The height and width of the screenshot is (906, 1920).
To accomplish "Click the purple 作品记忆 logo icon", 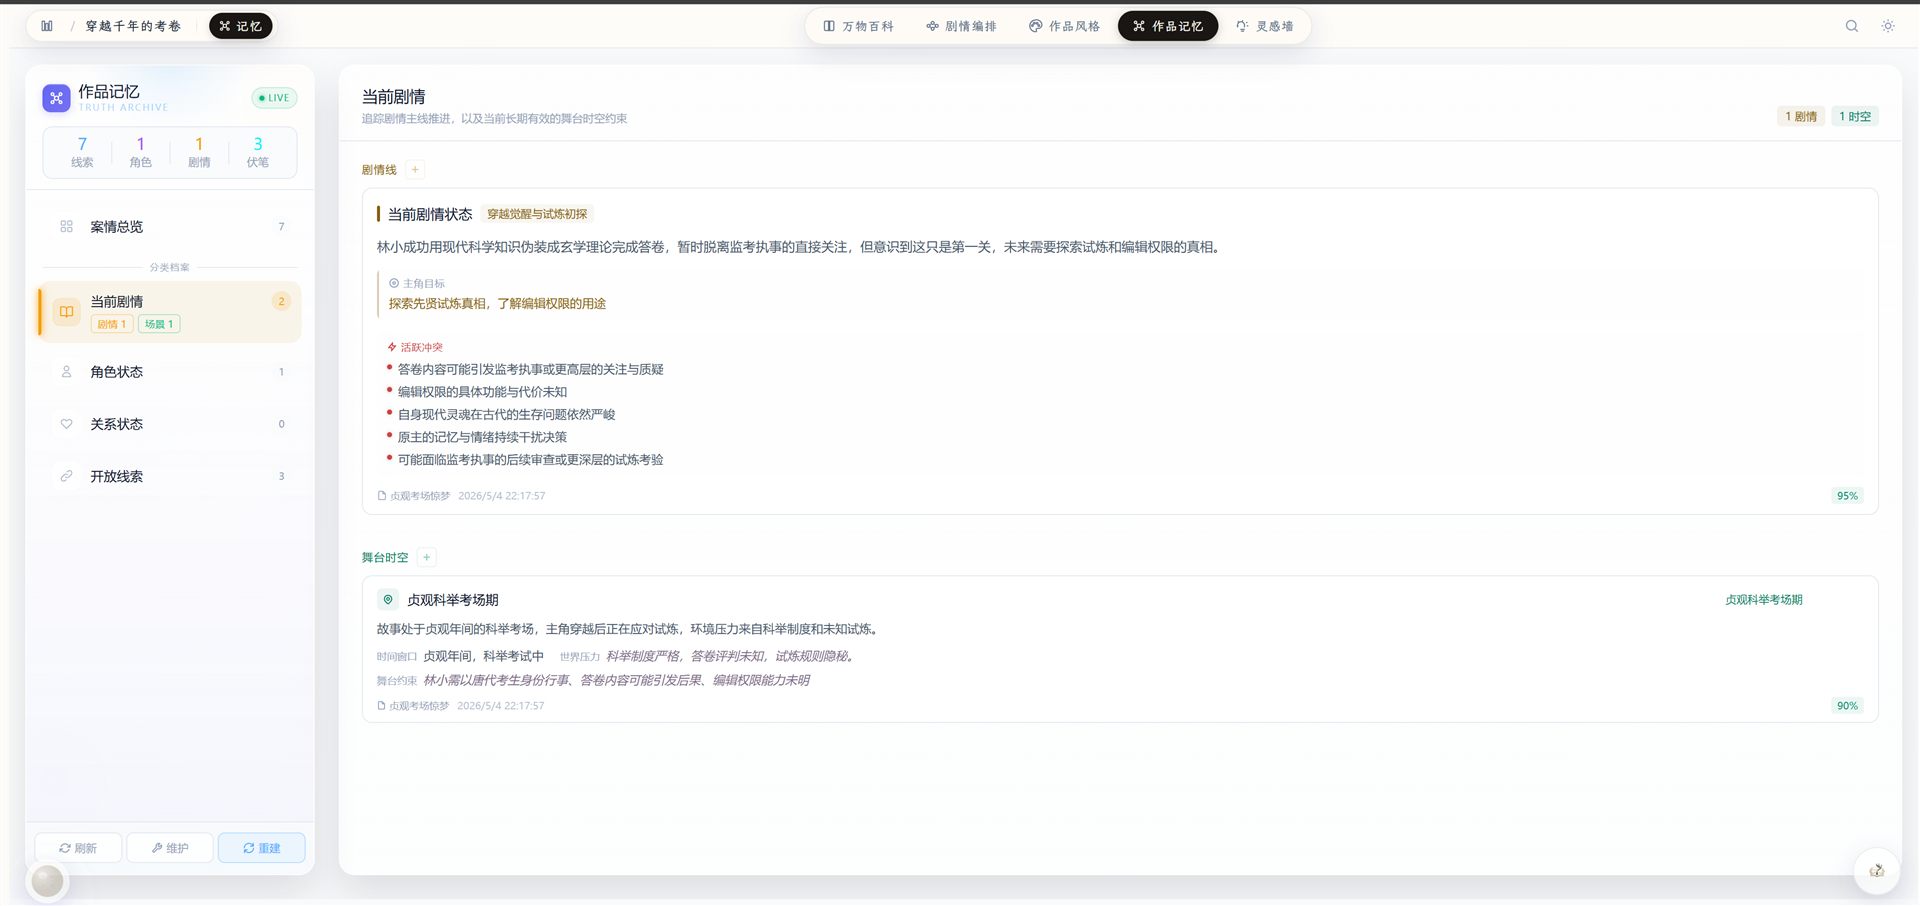I will pyautogui.click(x=56, y=98).
